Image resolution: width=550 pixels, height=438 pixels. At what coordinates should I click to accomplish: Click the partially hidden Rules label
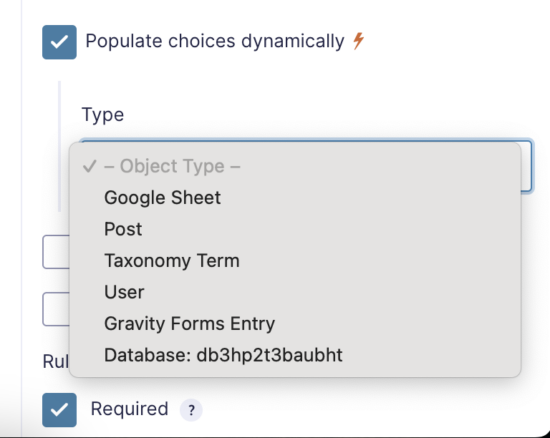56,361
